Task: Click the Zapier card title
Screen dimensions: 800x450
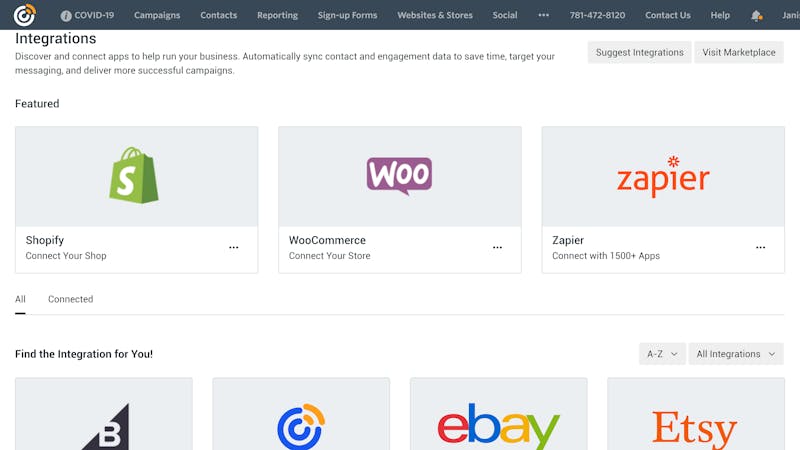Action: [x=568, y=240]
